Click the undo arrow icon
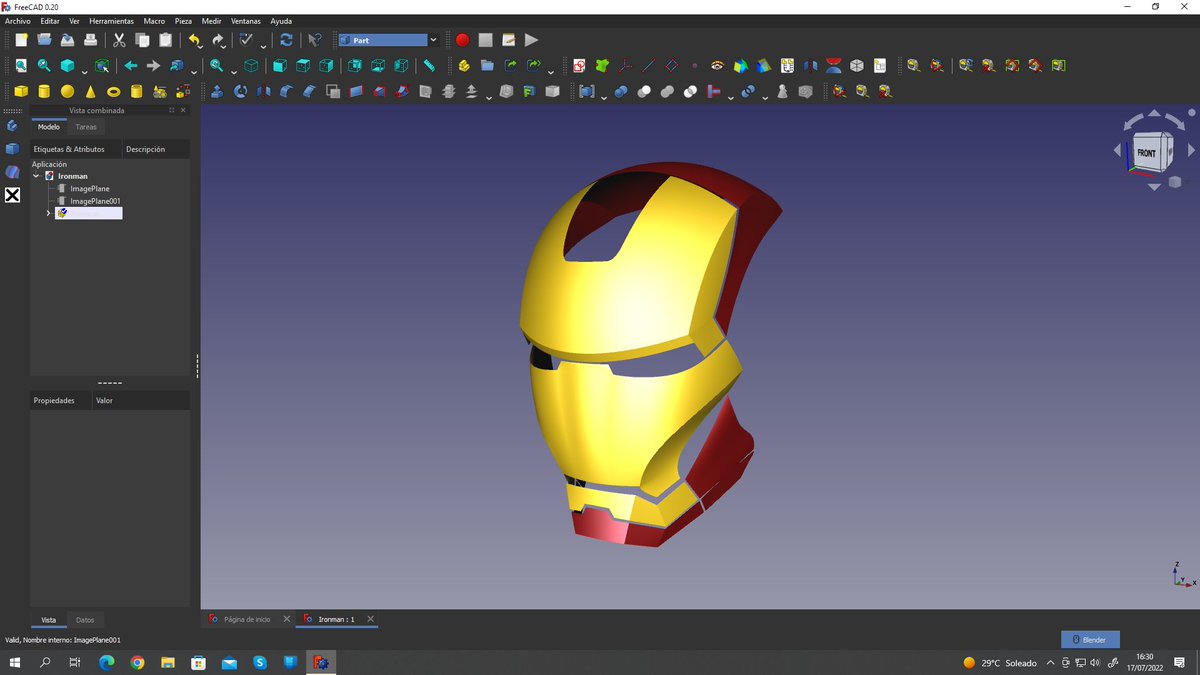 point(194,40)
